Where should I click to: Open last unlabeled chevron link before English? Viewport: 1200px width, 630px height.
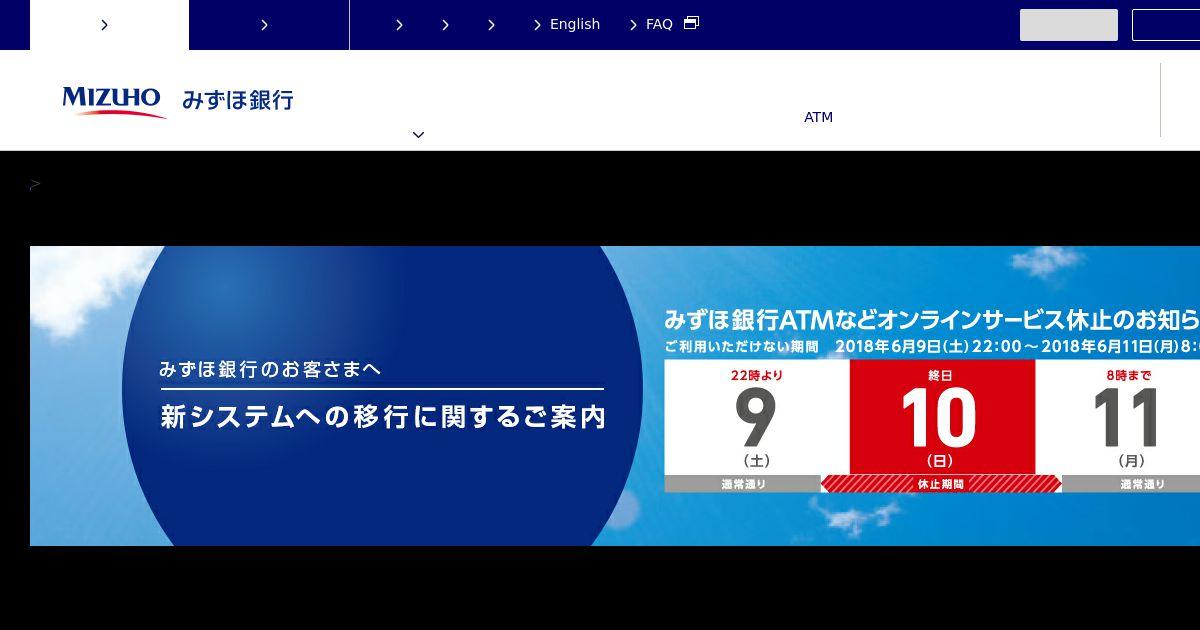(x=491, y=25)
